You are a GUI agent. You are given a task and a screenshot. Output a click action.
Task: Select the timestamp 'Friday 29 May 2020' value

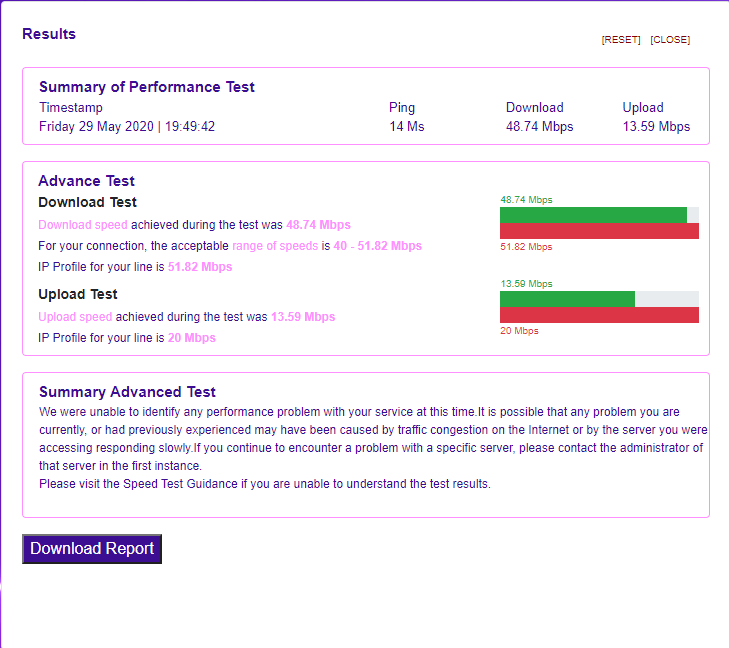[x=96, y=127]
